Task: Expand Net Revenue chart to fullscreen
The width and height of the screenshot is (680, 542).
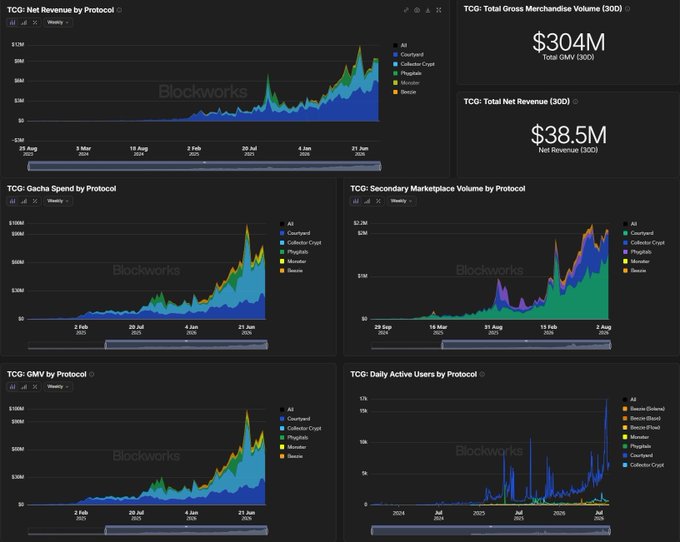Action: [x=438, y=10]
